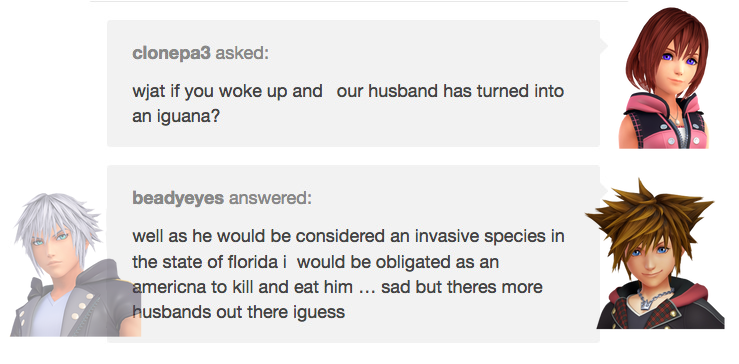Click the speech bubble pointer beside Kairi's avatar

604,46
